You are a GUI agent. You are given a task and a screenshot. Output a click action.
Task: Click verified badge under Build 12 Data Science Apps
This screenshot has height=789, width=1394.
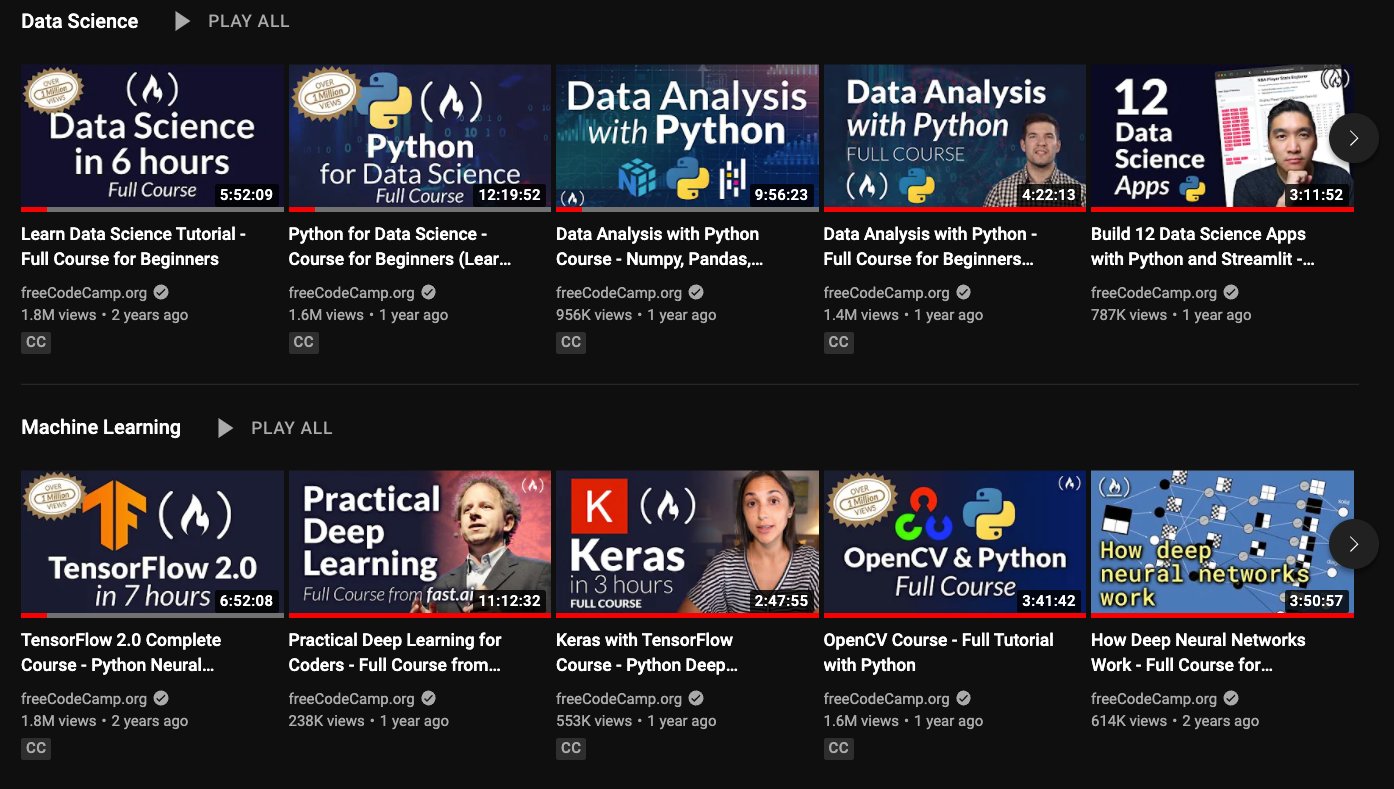(1231, 293)
